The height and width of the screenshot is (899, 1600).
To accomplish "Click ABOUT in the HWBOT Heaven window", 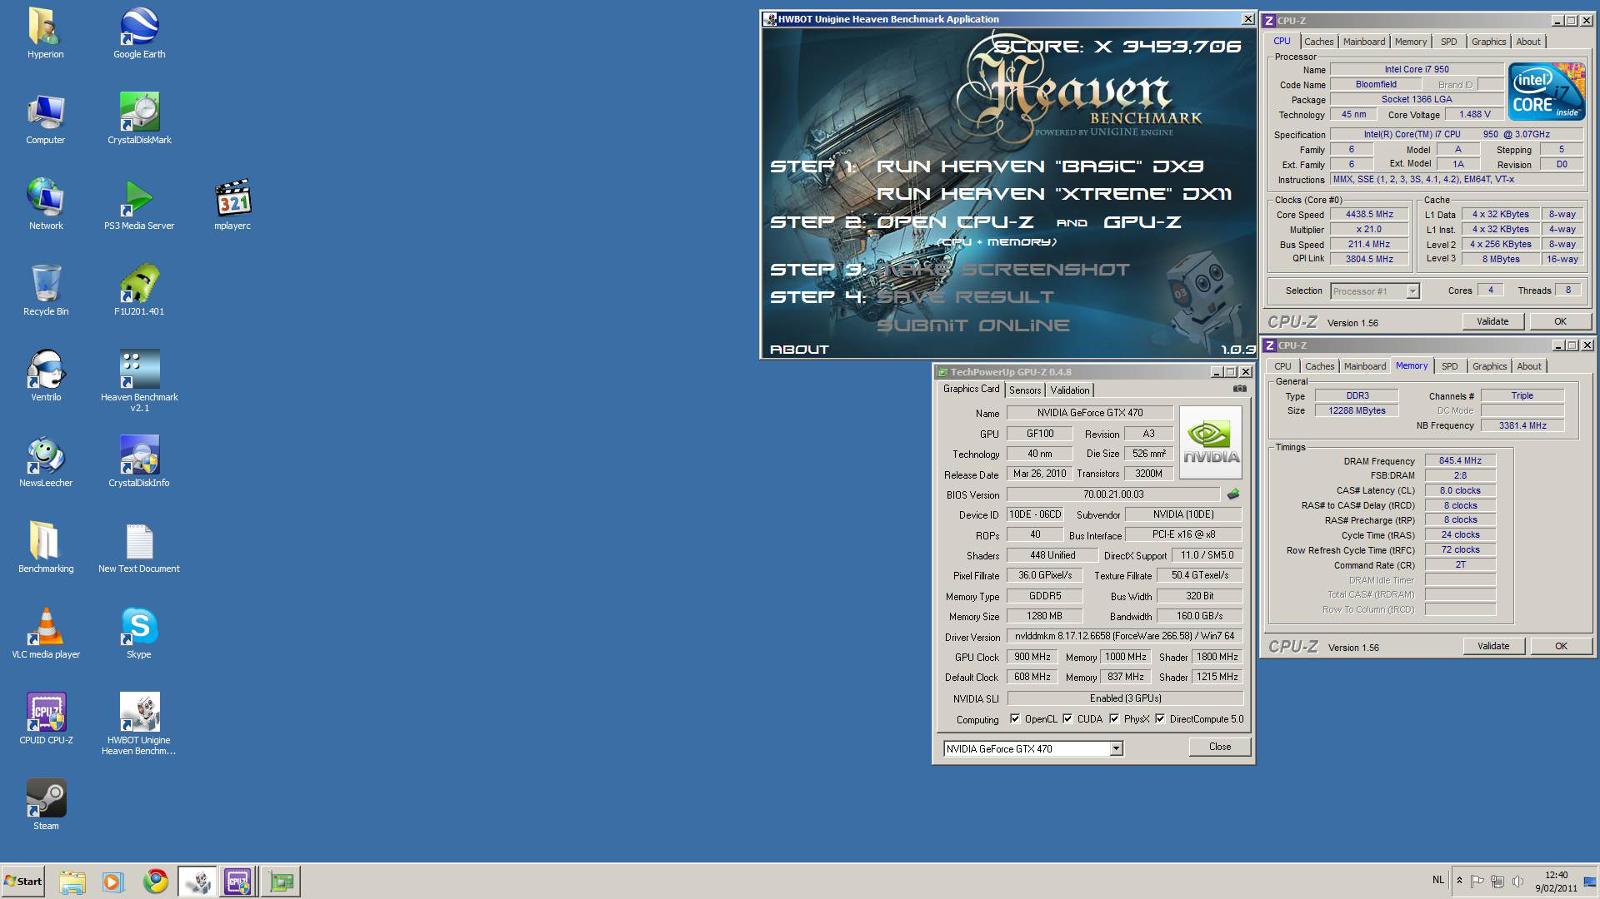I will point(799,349).
